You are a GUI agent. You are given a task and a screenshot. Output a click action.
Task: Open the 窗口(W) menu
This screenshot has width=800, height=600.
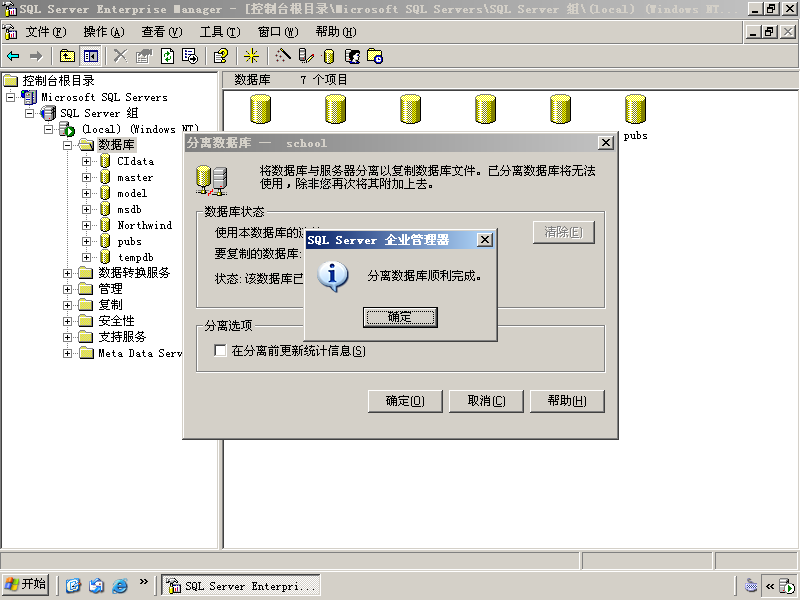(278, 32)
